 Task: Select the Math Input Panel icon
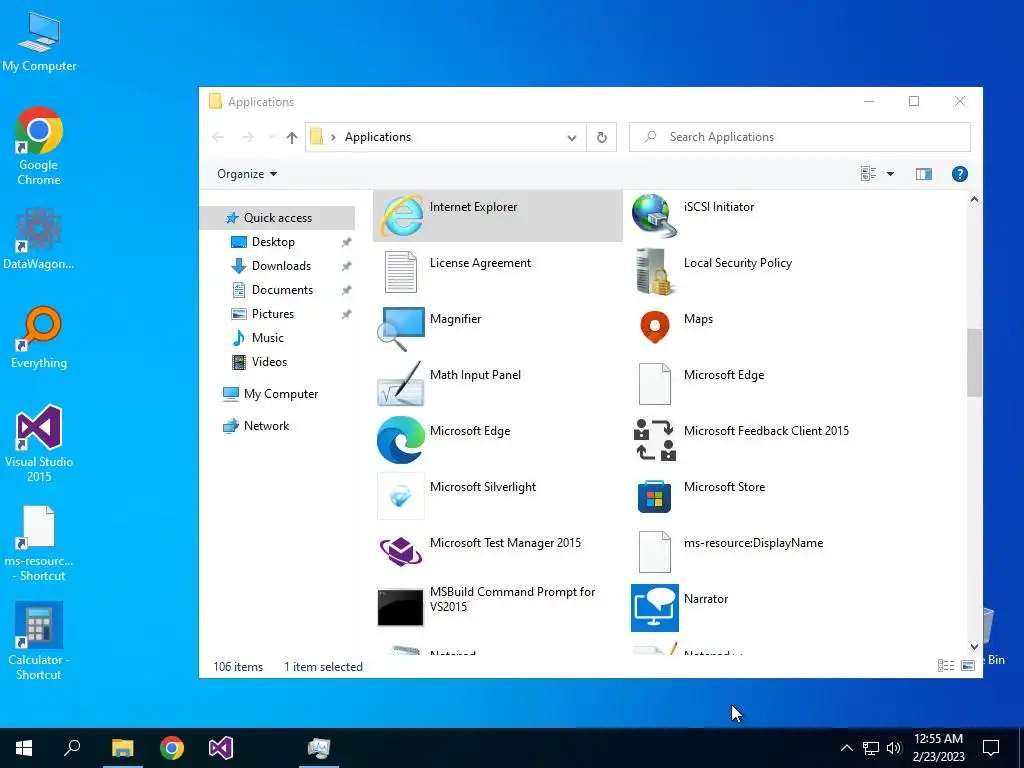(x=401, y=384)
